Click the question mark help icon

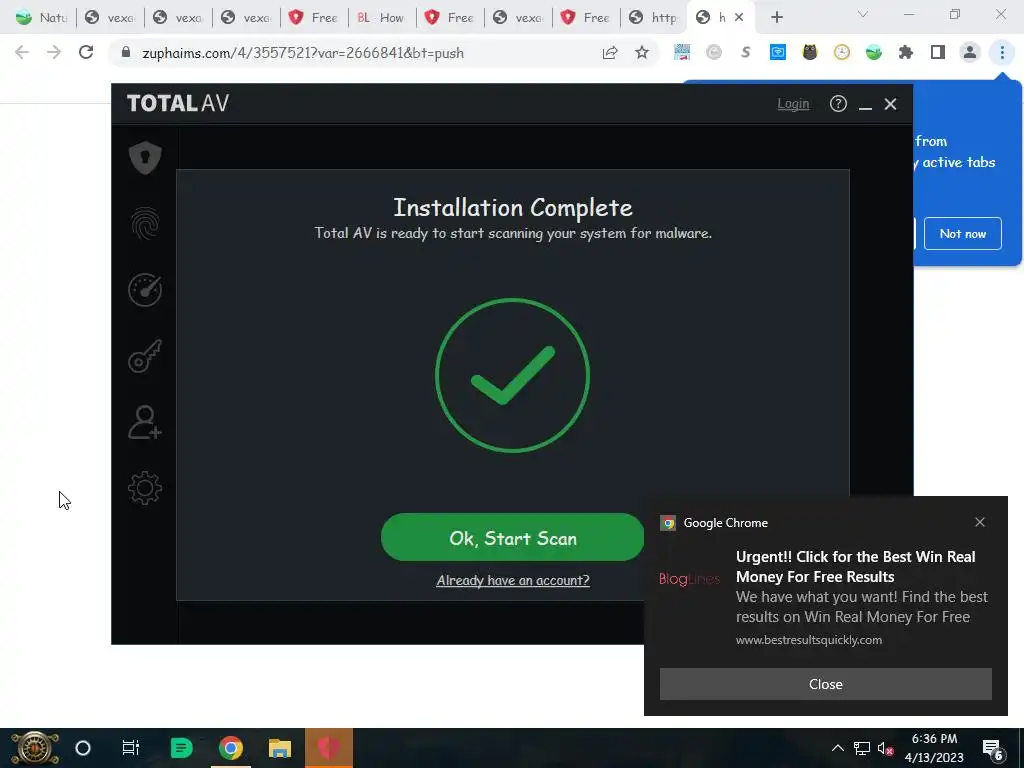point(838,104)
